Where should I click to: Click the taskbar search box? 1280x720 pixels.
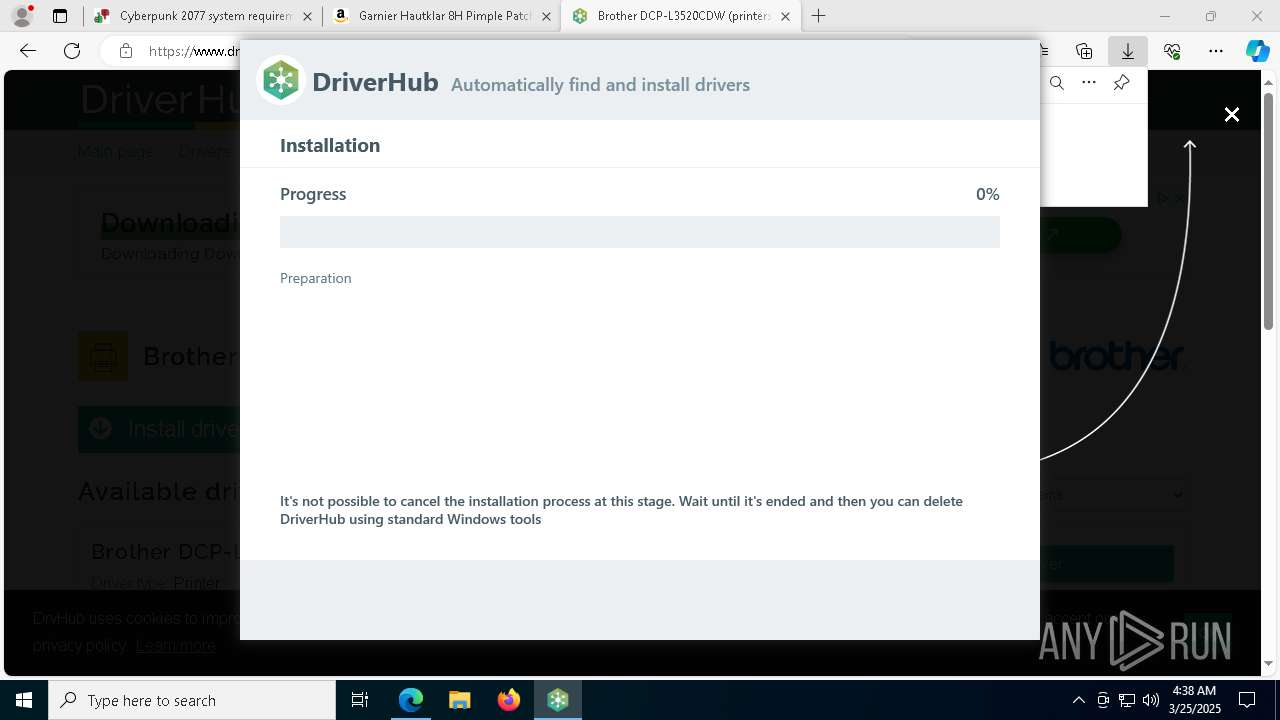click(x=192, y=700)
